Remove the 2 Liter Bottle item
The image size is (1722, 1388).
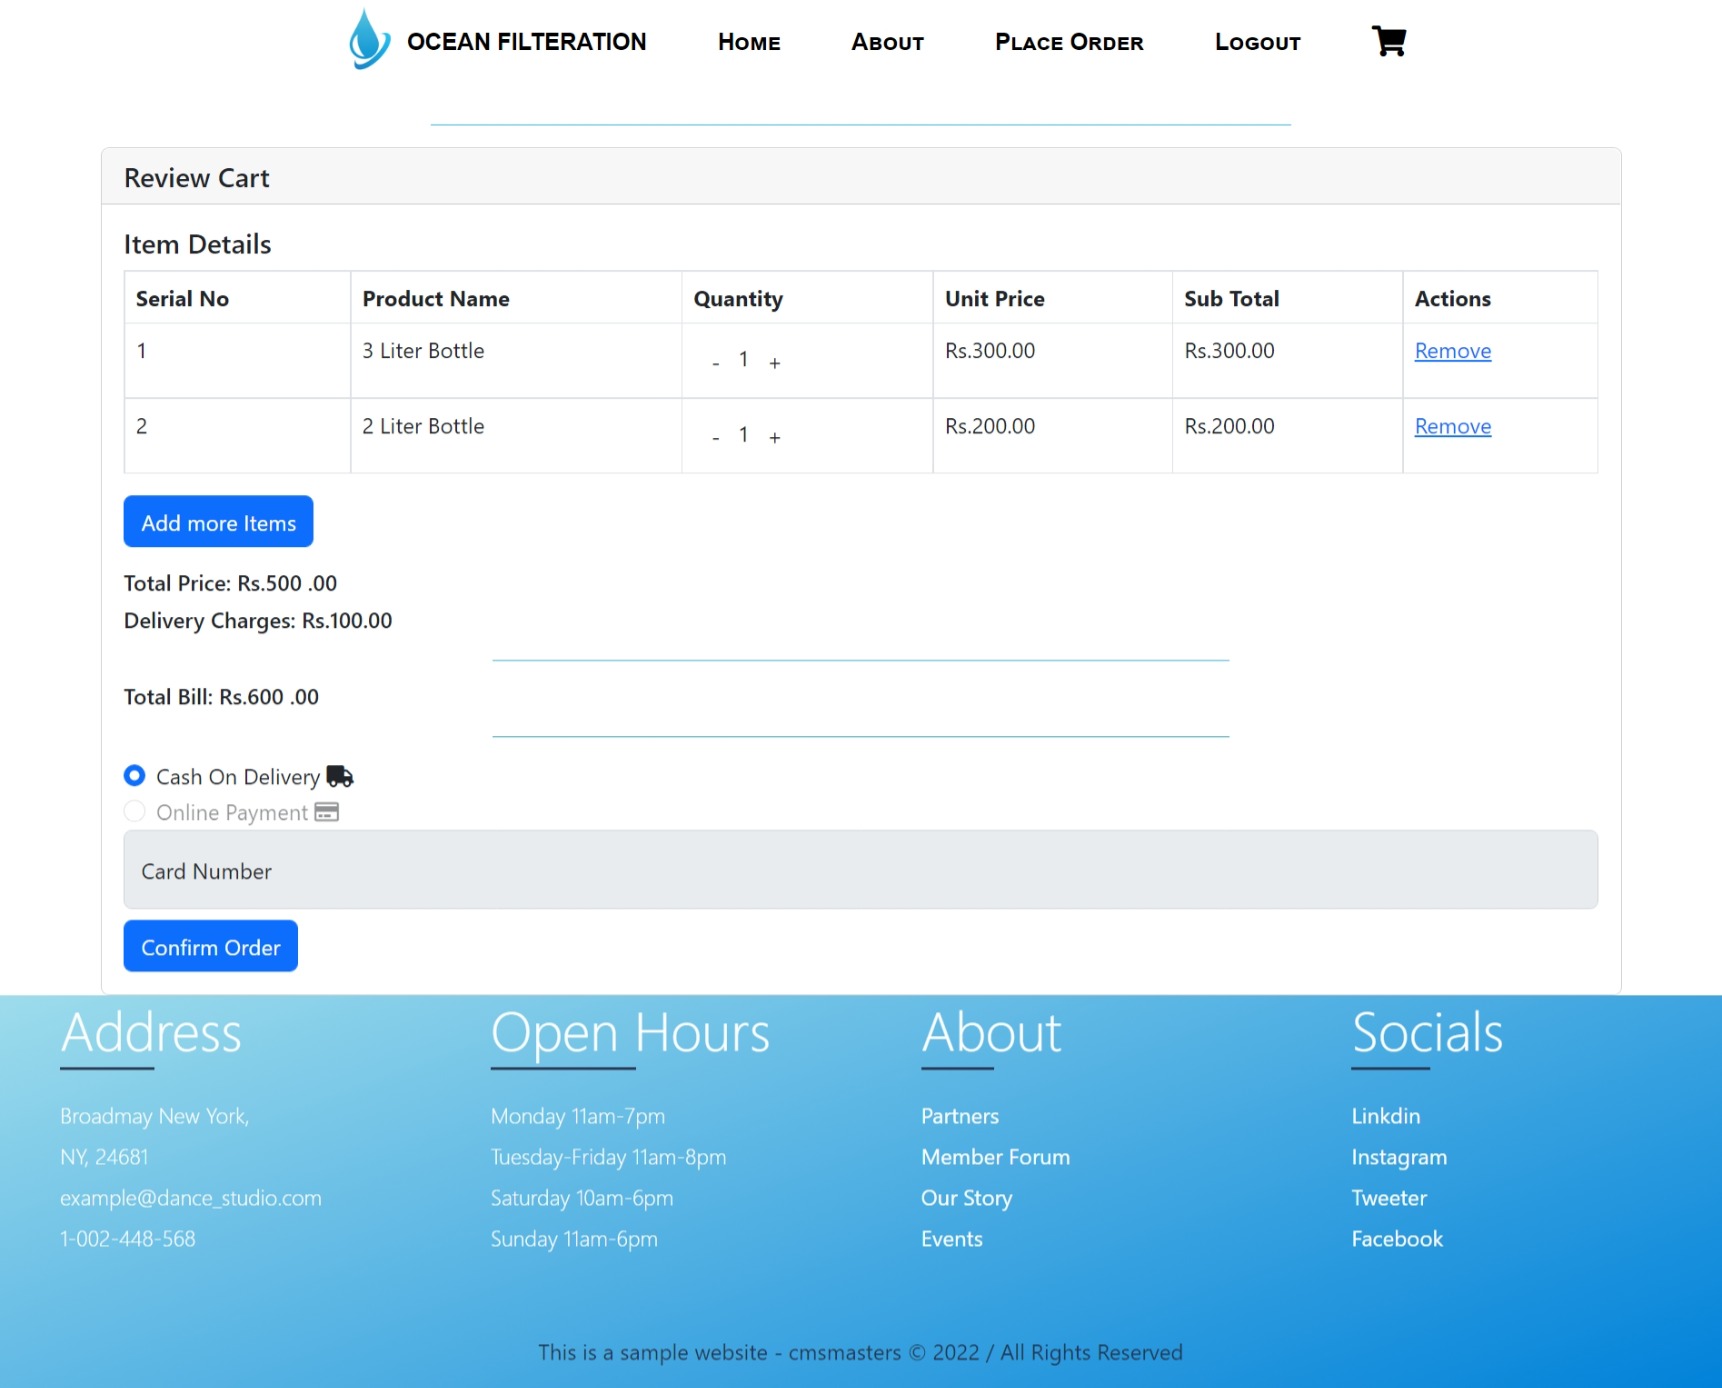(1452, 427)
